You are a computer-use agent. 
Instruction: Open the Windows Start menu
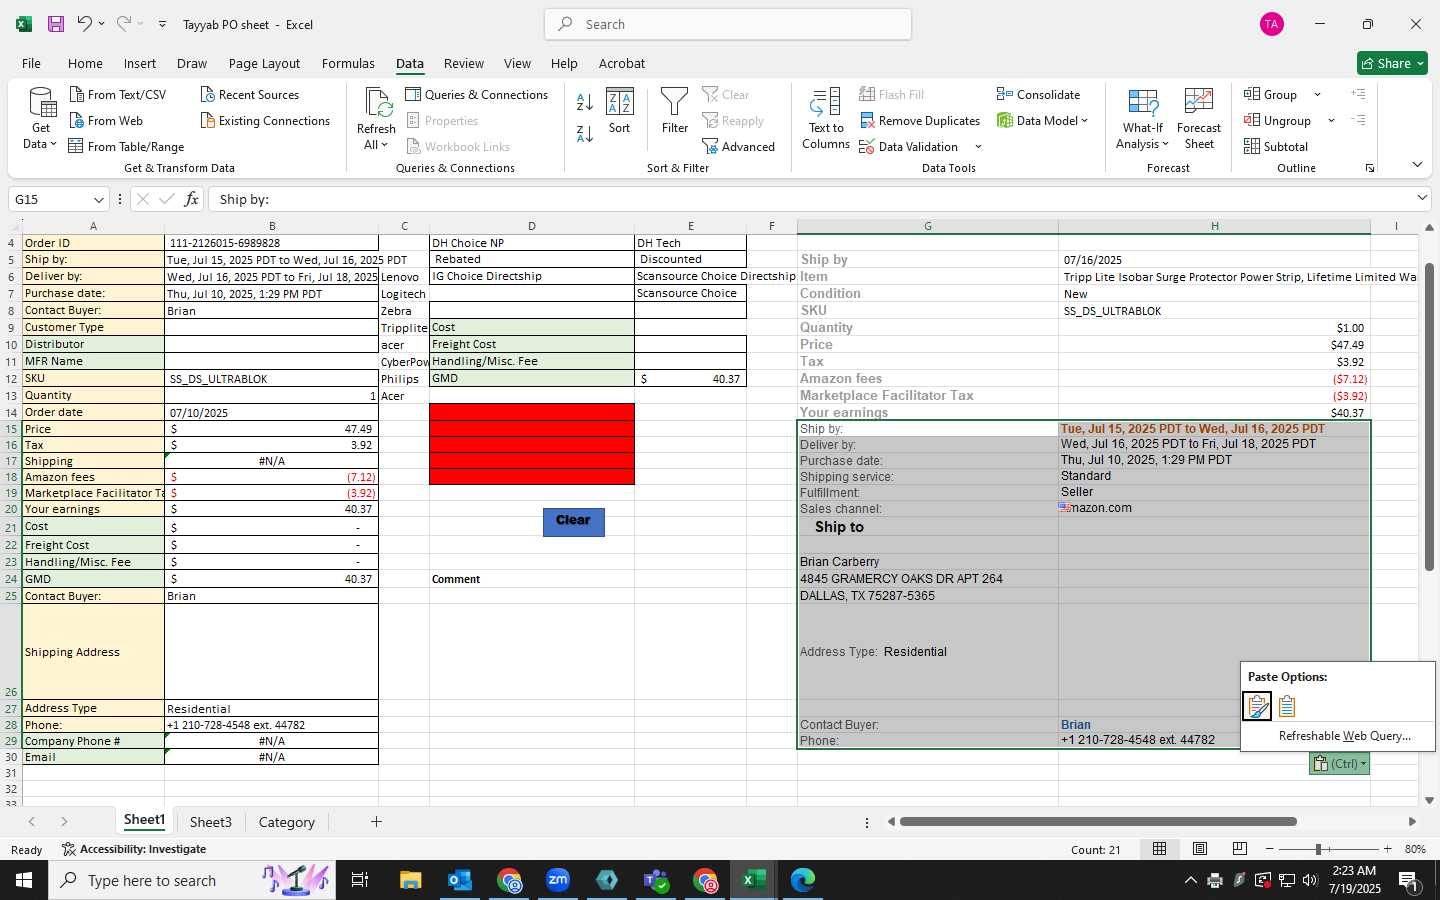pyautogui.click(x=24, y=880)
